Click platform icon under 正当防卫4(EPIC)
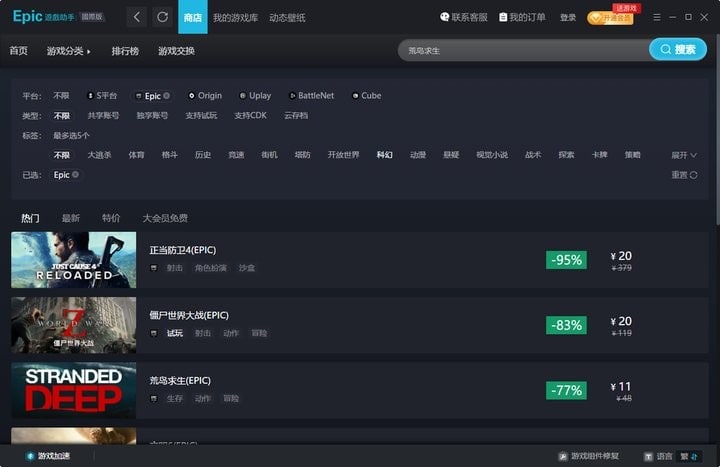The width and height of the screenshot is (720, 467). pyautogui.click(x=154, y=268)
